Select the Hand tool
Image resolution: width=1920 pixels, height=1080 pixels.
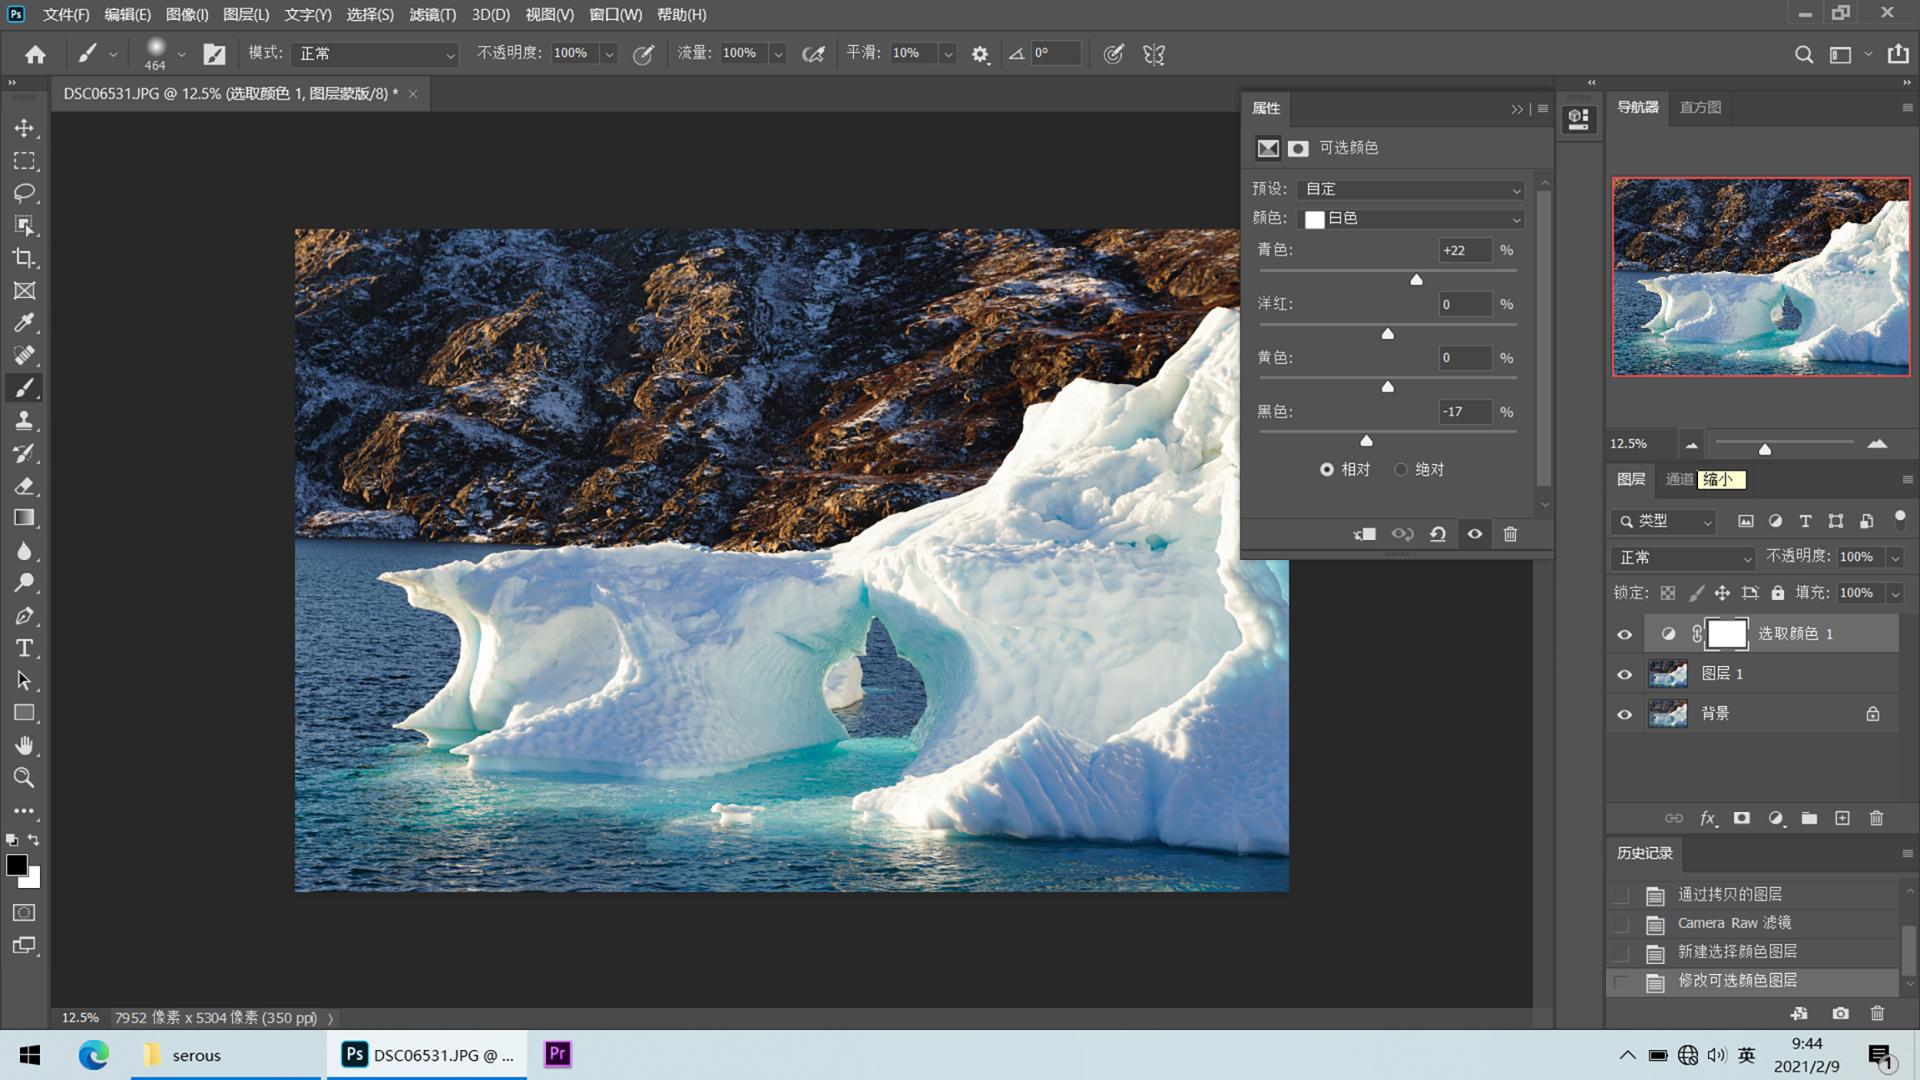click(x=24, y=745)
